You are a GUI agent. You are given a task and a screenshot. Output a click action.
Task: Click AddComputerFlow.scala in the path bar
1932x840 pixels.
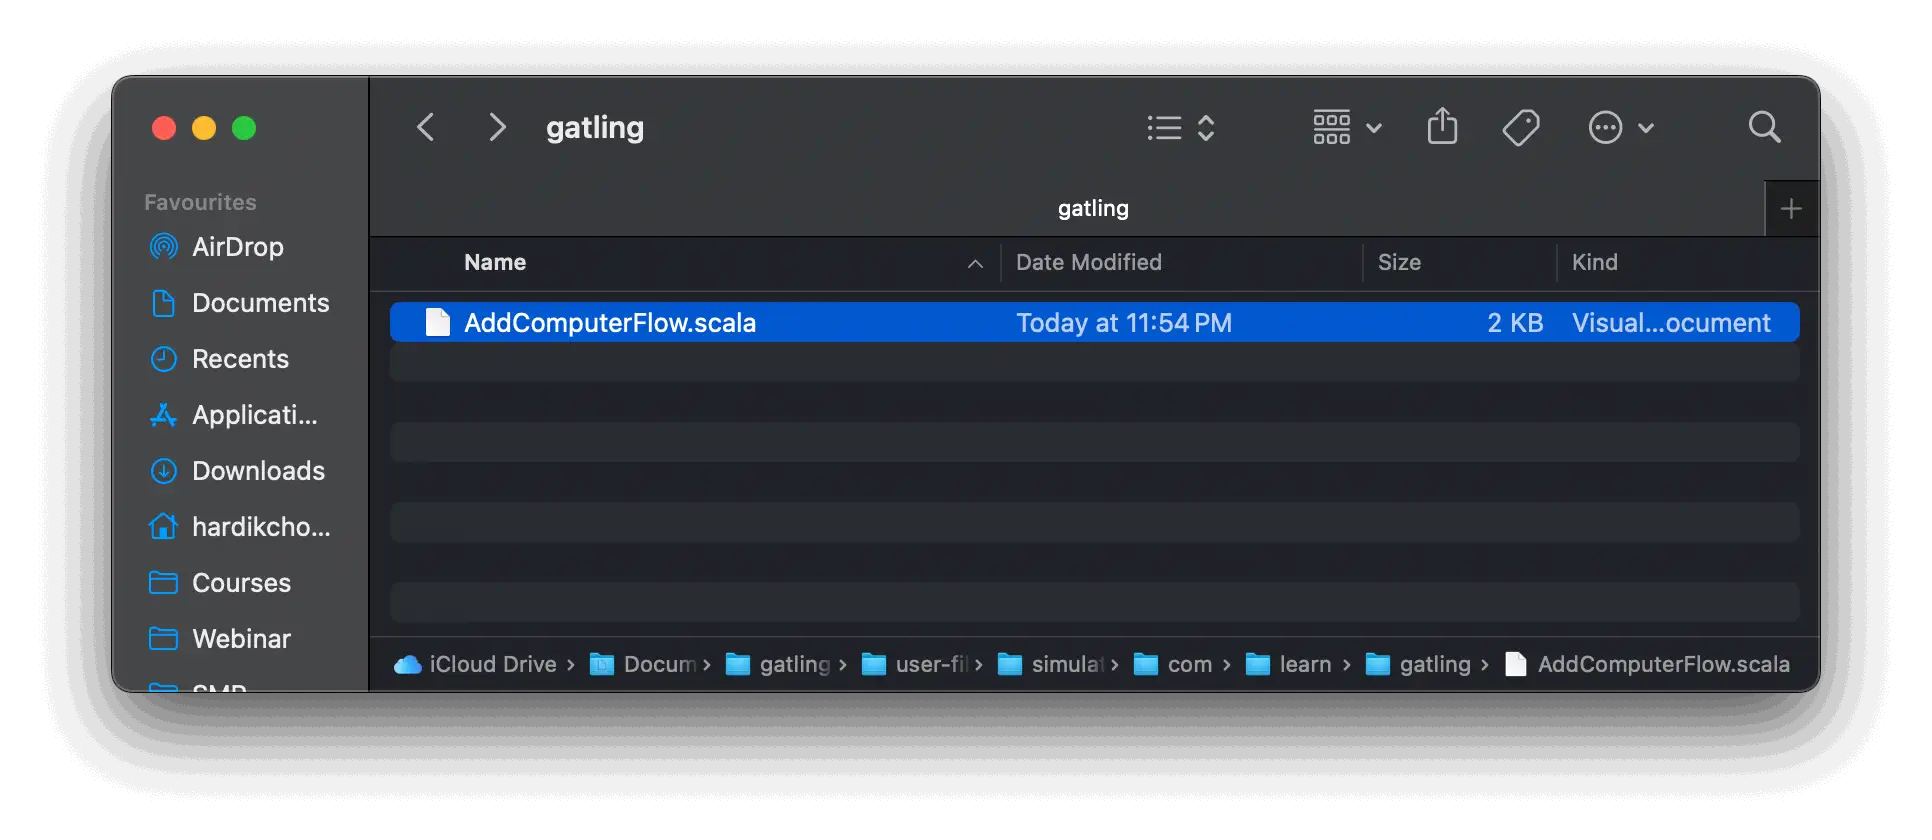pyautogui.click(x=1648, y=664)
